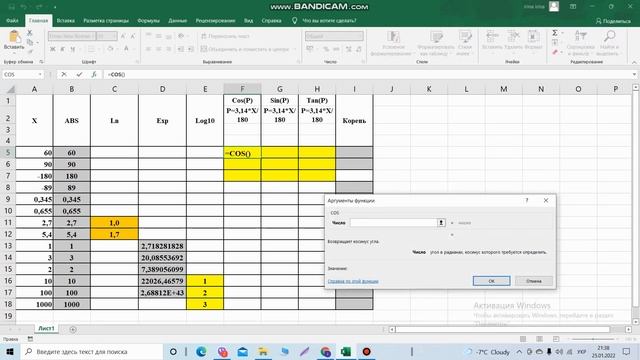Select the Лист1 sheet tab

coord(46,329)
